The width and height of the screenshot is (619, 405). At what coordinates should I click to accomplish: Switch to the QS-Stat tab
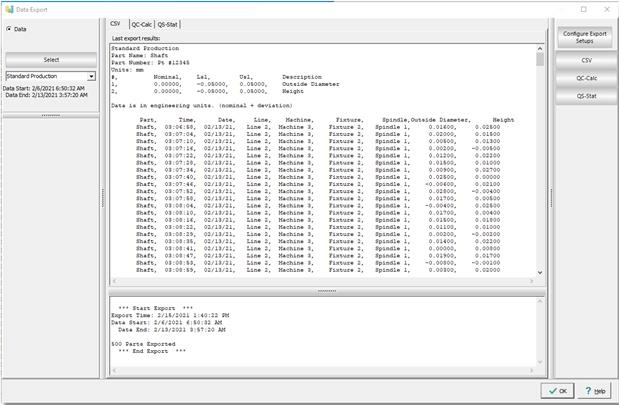click(x=167, y=24)
